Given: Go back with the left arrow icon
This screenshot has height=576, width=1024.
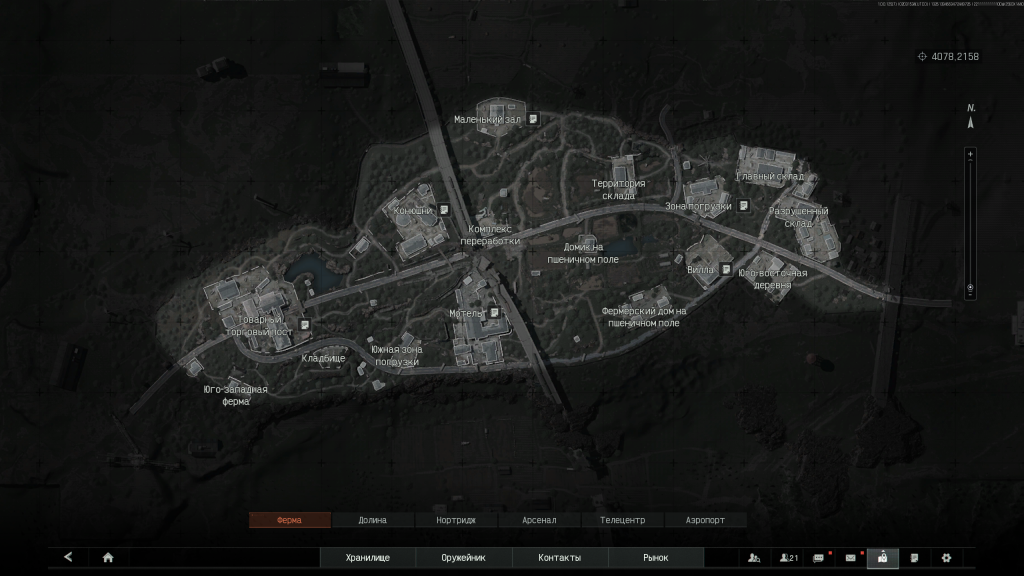Looking at the screenshot, I should (68, 557).
